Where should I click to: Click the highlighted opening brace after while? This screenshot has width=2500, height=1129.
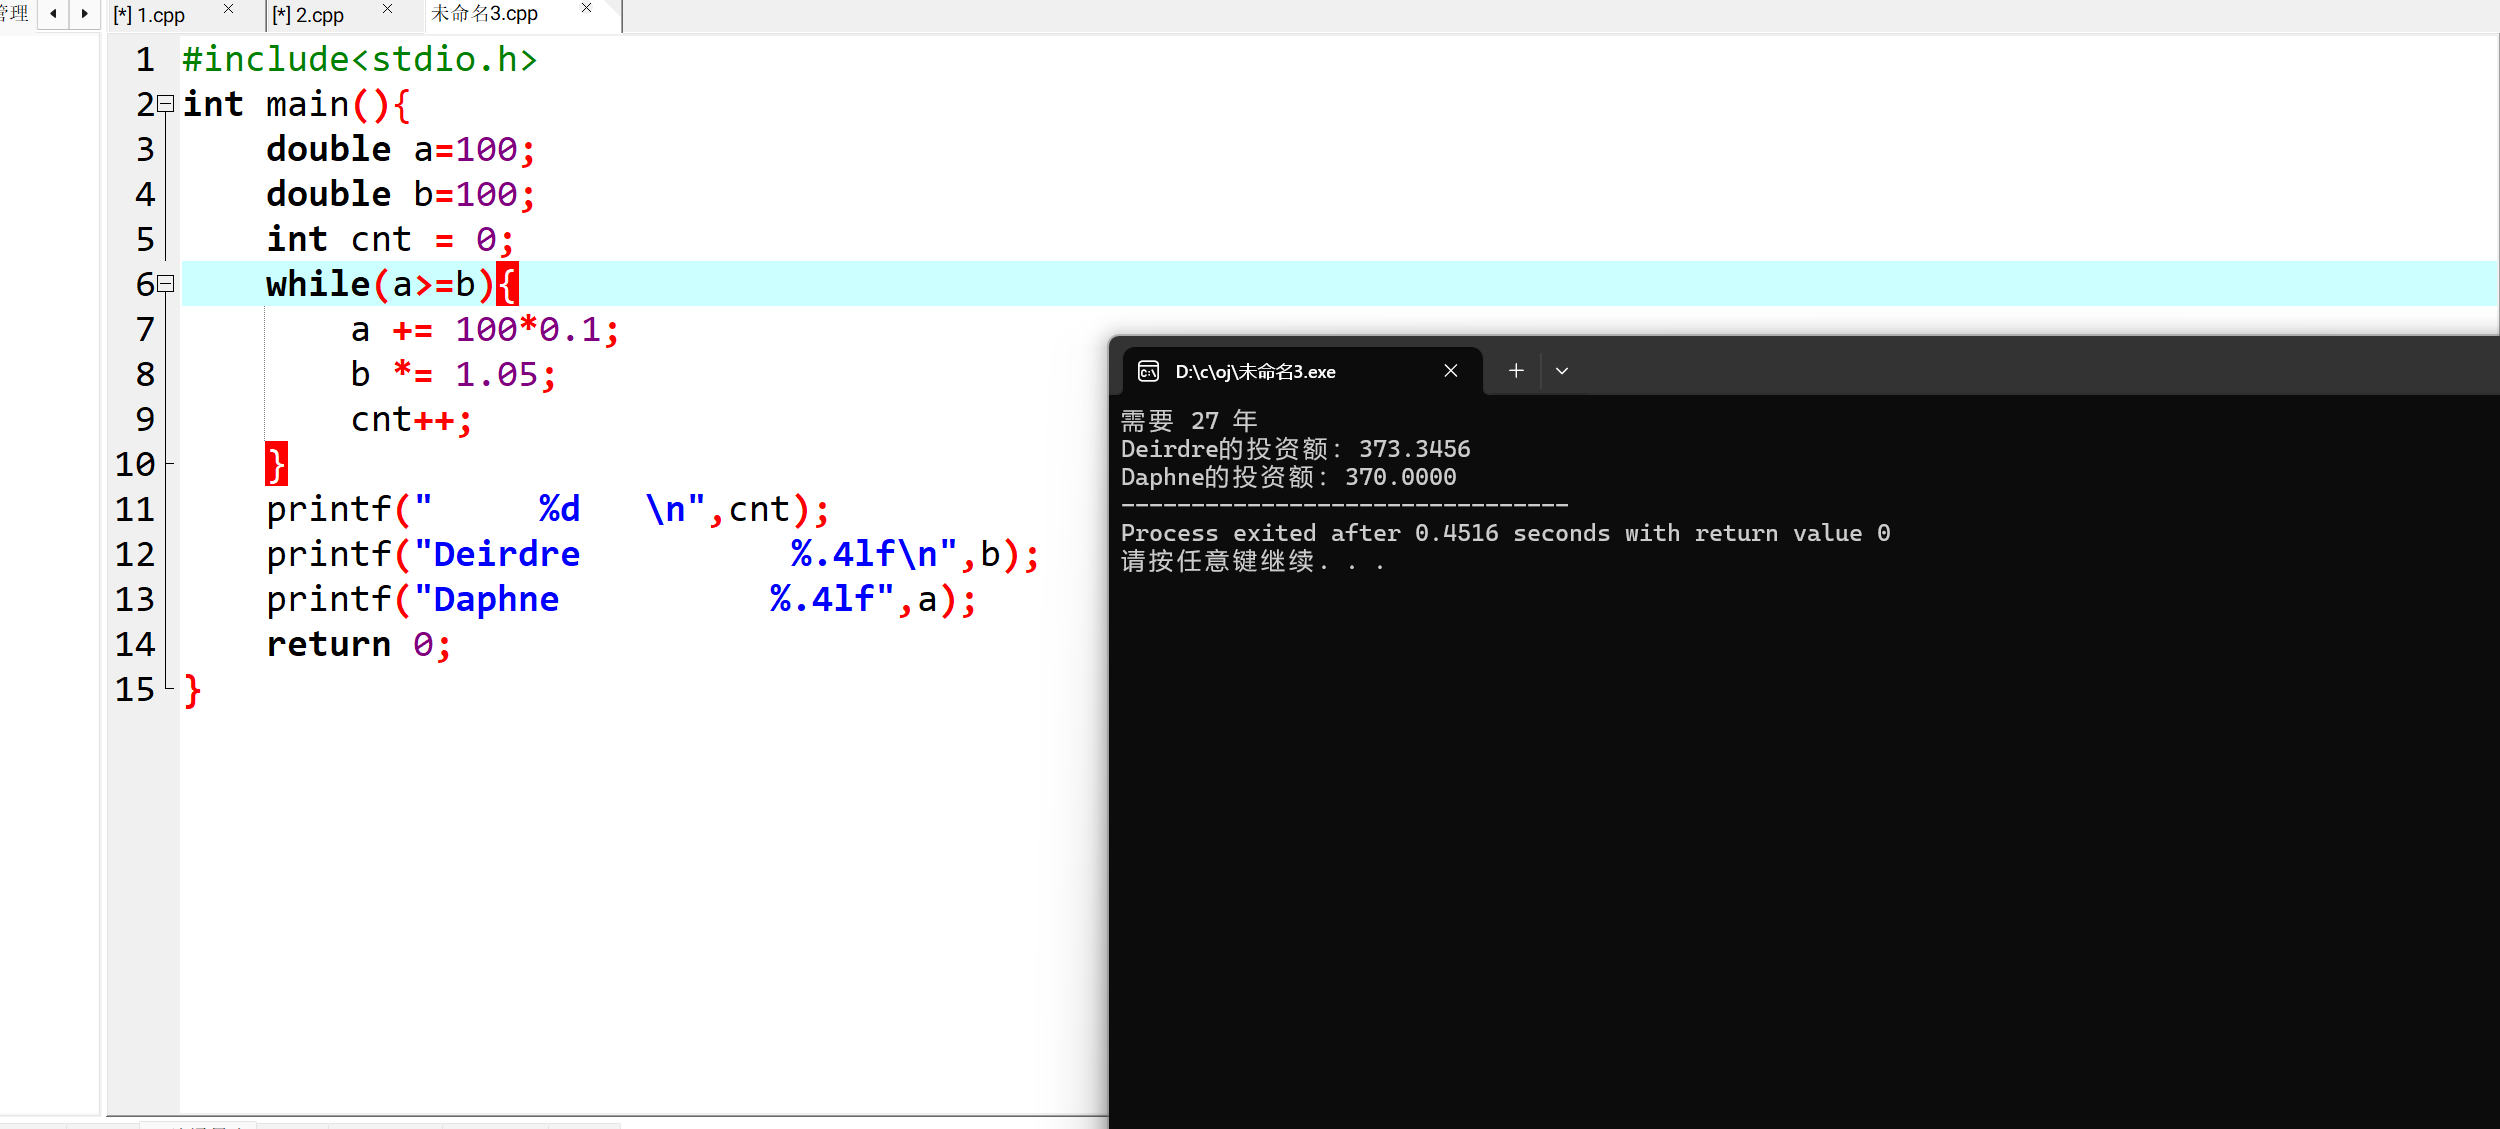tap(508, 285)
